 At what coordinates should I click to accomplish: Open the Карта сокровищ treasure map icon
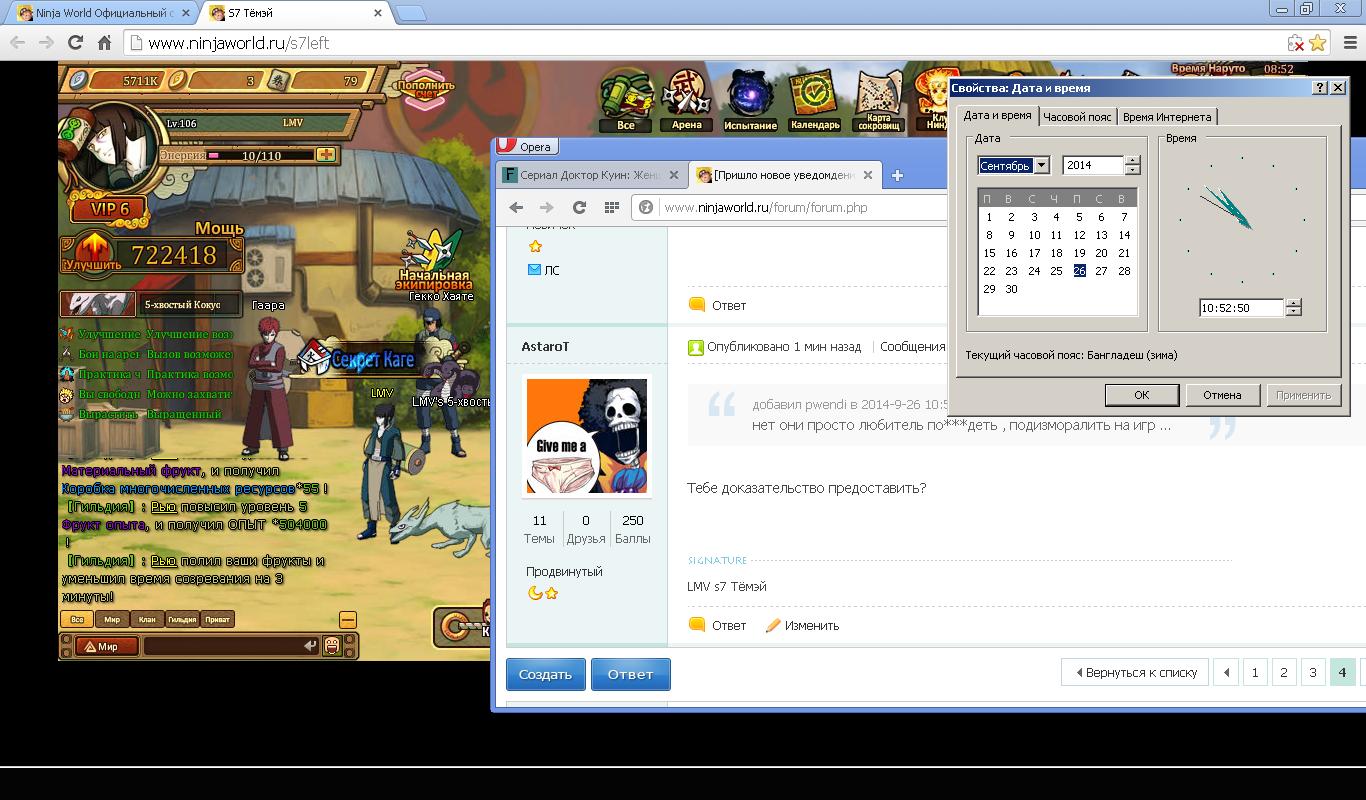click(x=879, y=99)
